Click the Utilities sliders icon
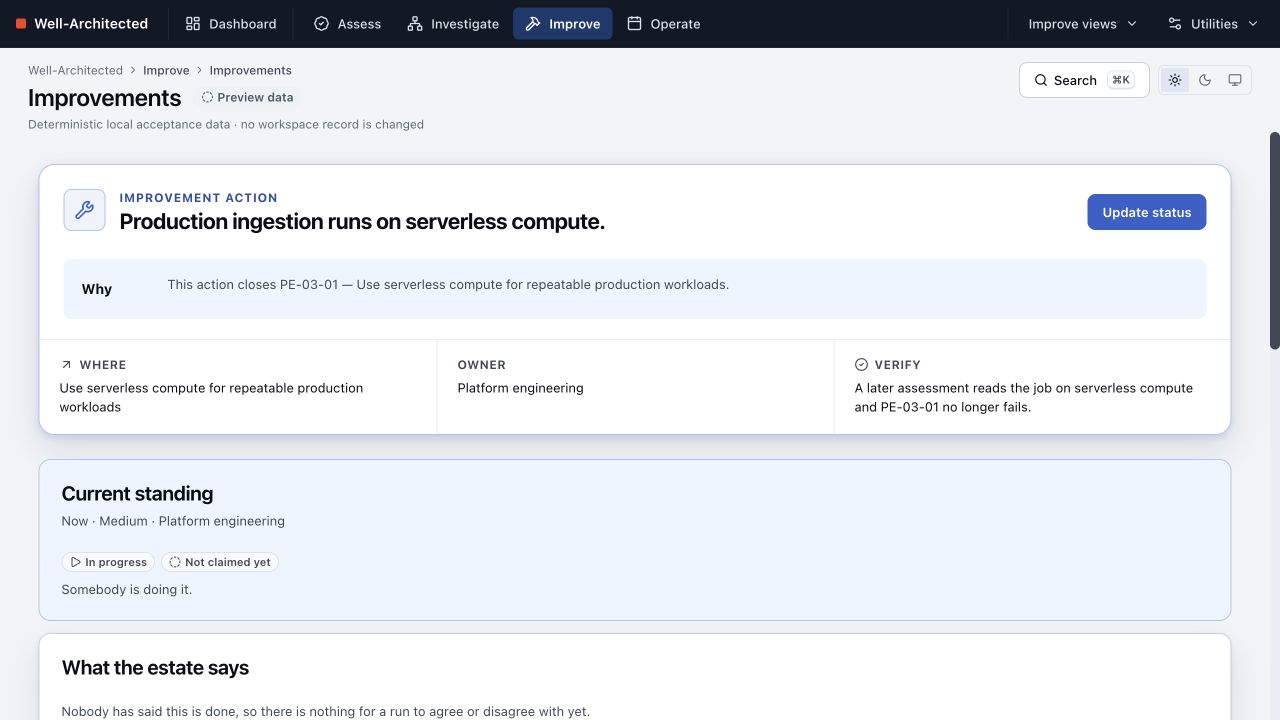 [1175, 24]
